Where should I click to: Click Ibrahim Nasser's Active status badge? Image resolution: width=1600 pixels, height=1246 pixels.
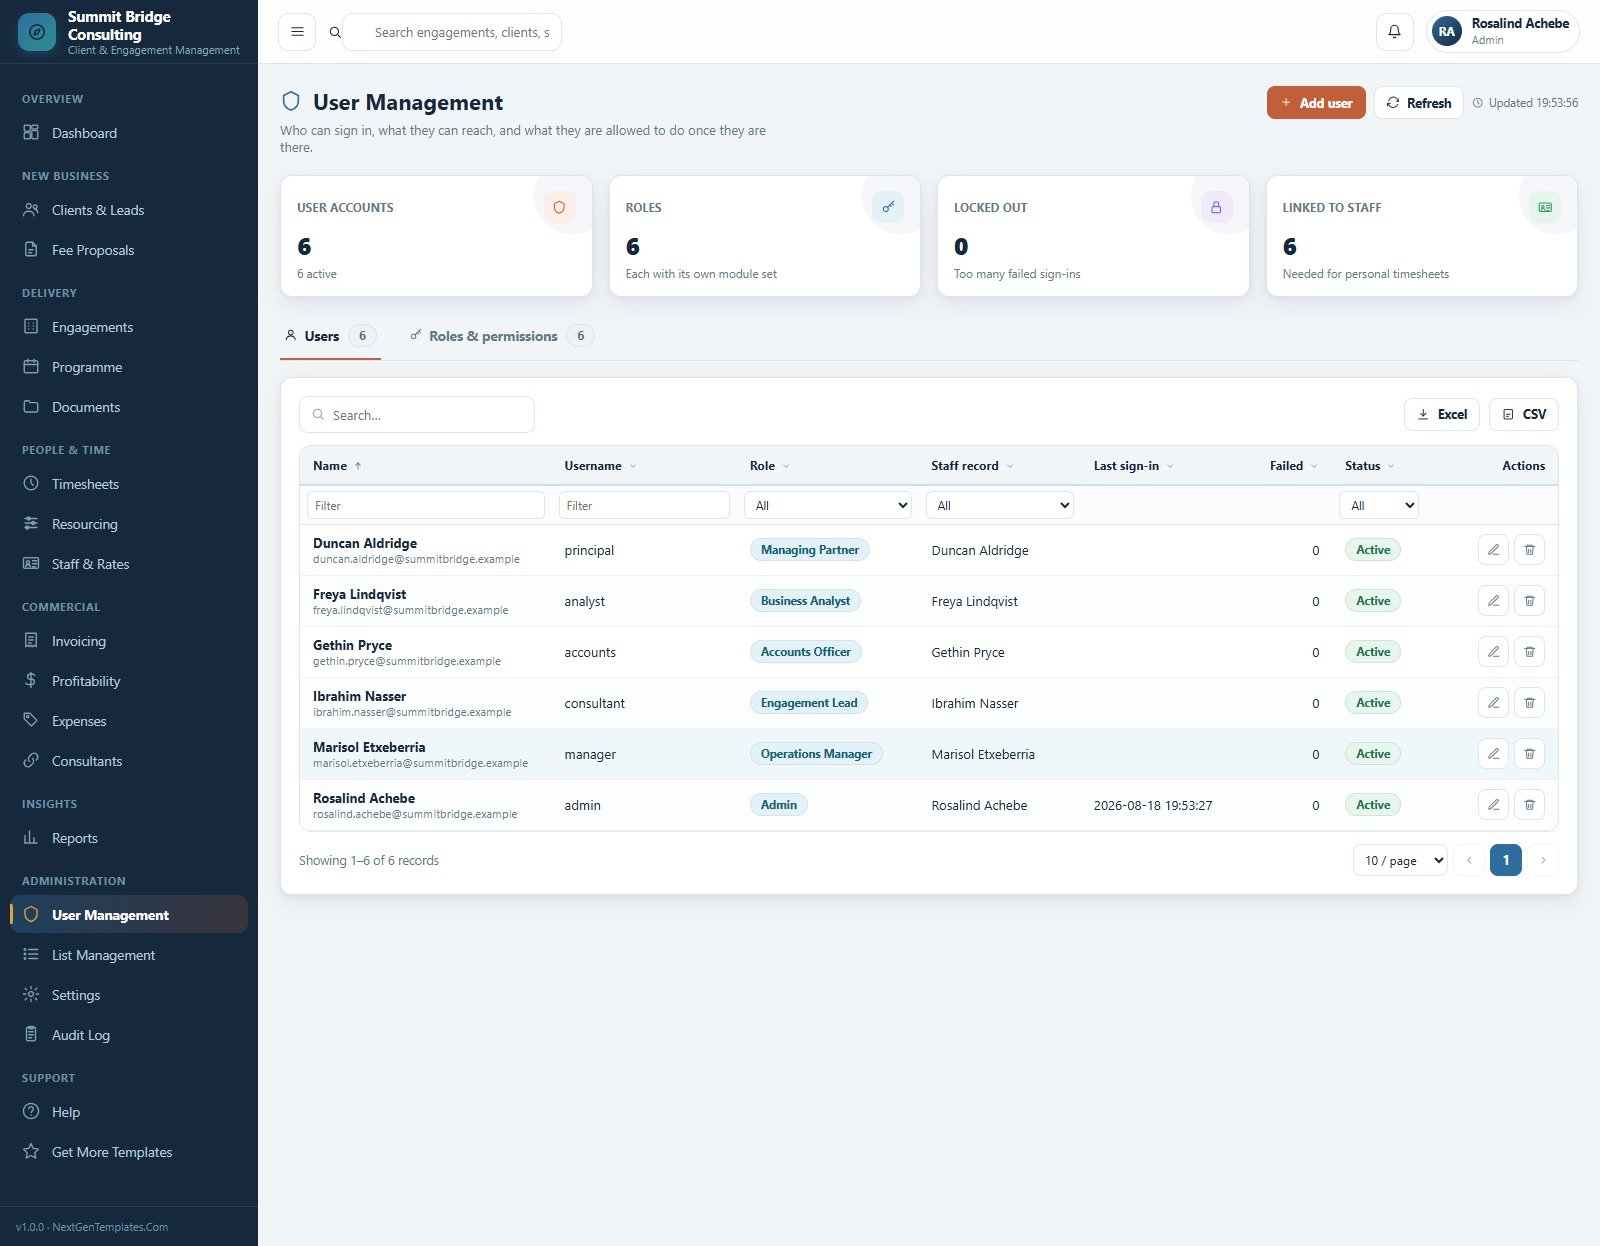tap(1373, 703)
